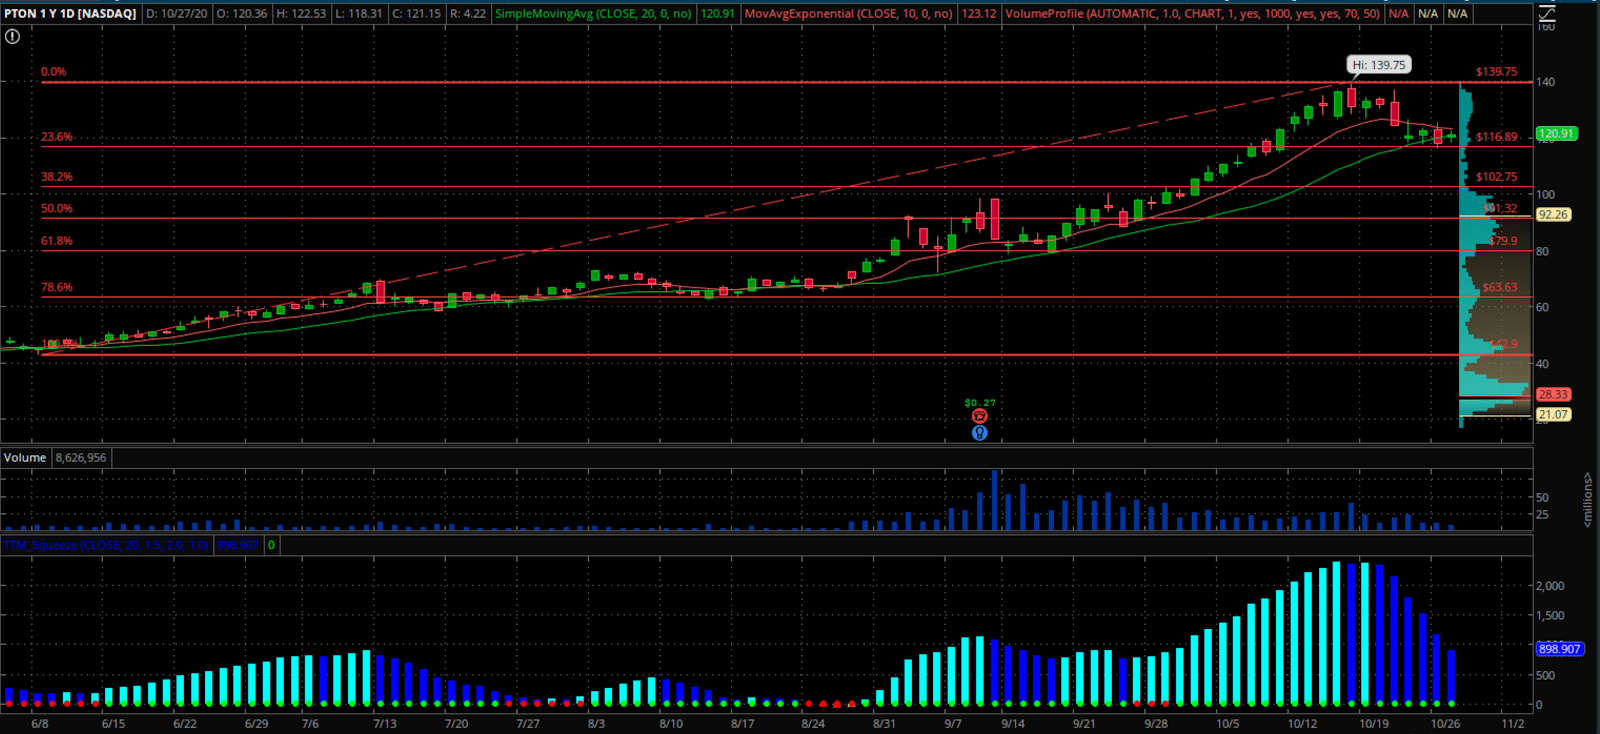Click the $116.89 Fibonacci price label
Viewport: 1600px width, 734px height.
[1496, 137]
